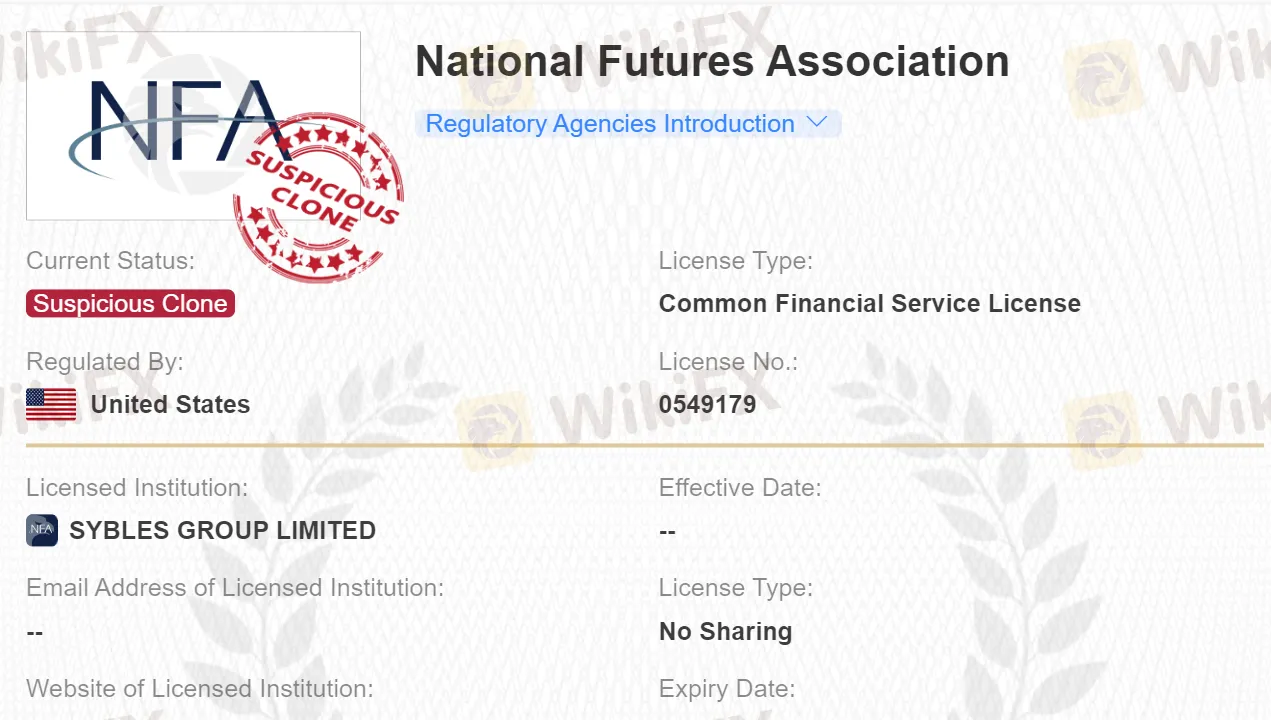
Task: Click license number 0549179
Action: (707, 404)
